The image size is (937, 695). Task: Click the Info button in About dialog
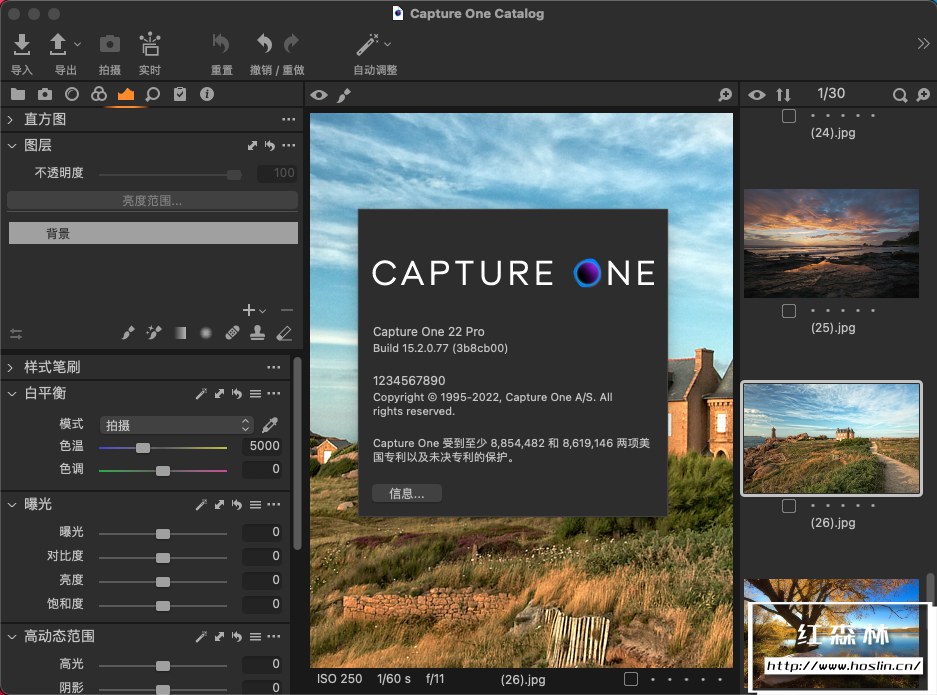tap(406, 493)
